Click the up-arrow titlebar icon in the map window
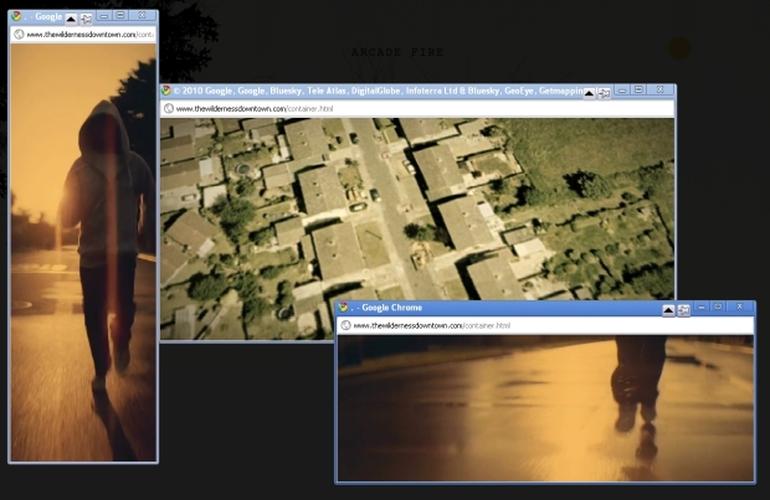 click(x=589, y=92)
